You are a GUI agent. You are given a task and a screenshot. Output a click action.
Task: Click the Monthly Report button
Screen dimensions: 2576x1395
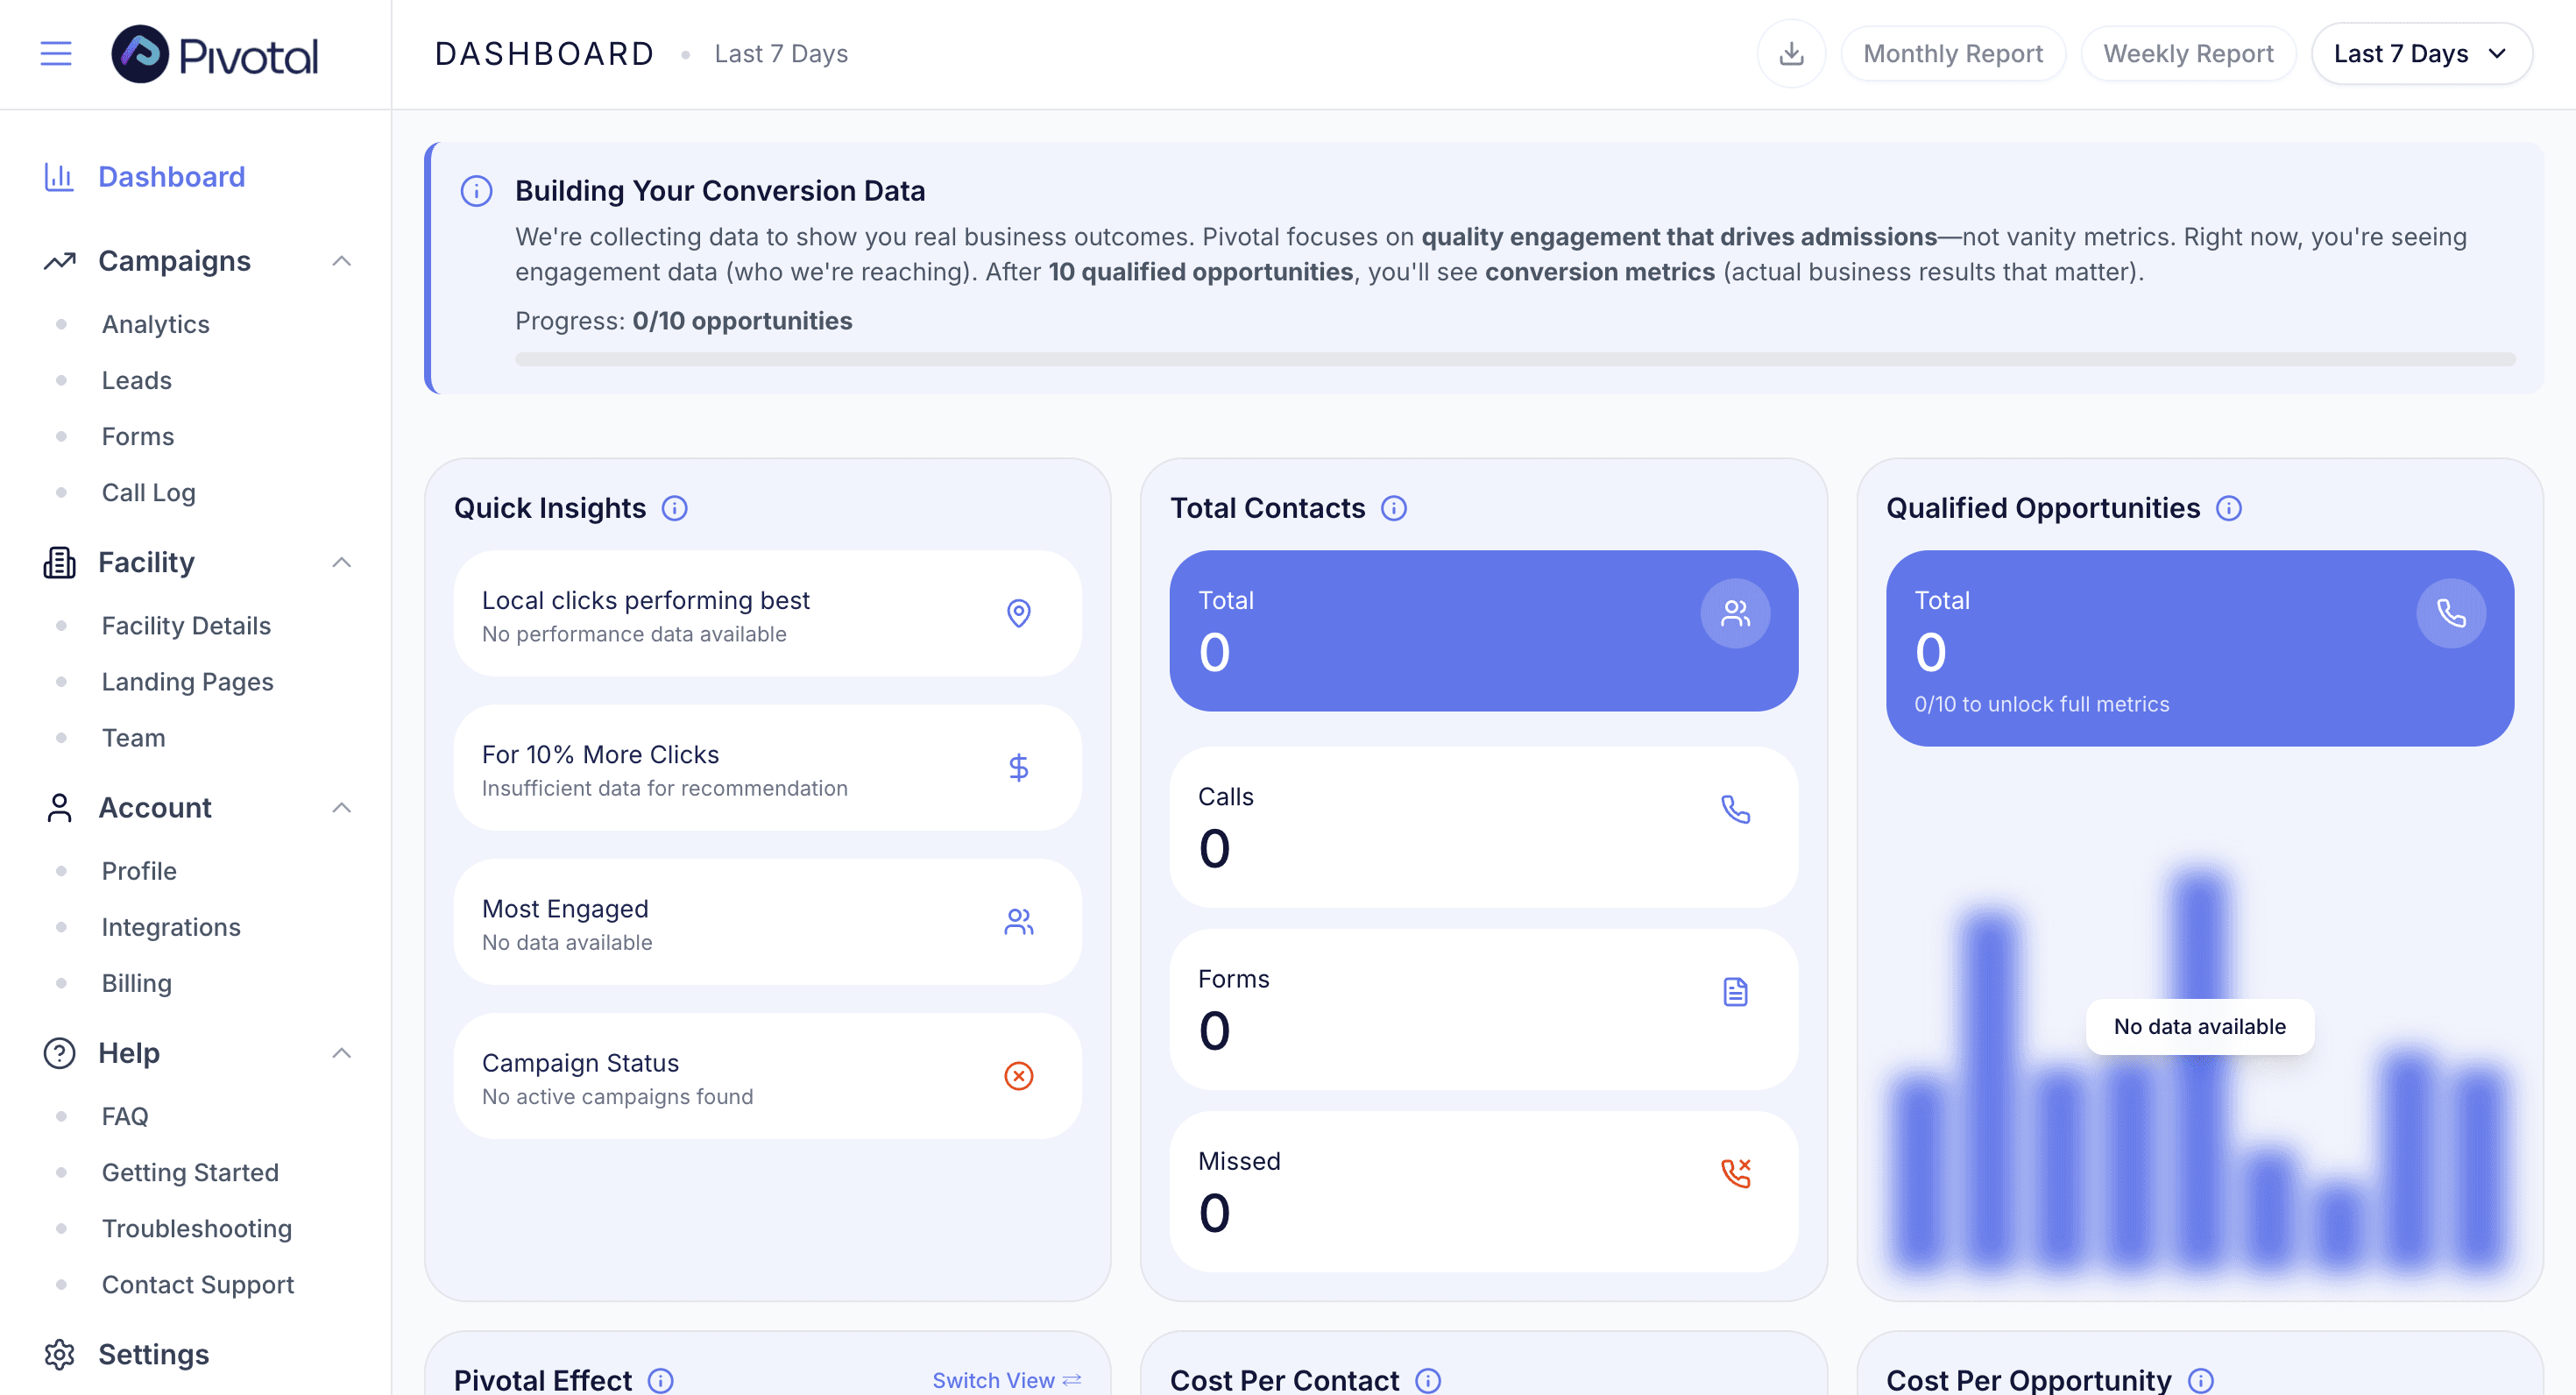click(1952, 54)
